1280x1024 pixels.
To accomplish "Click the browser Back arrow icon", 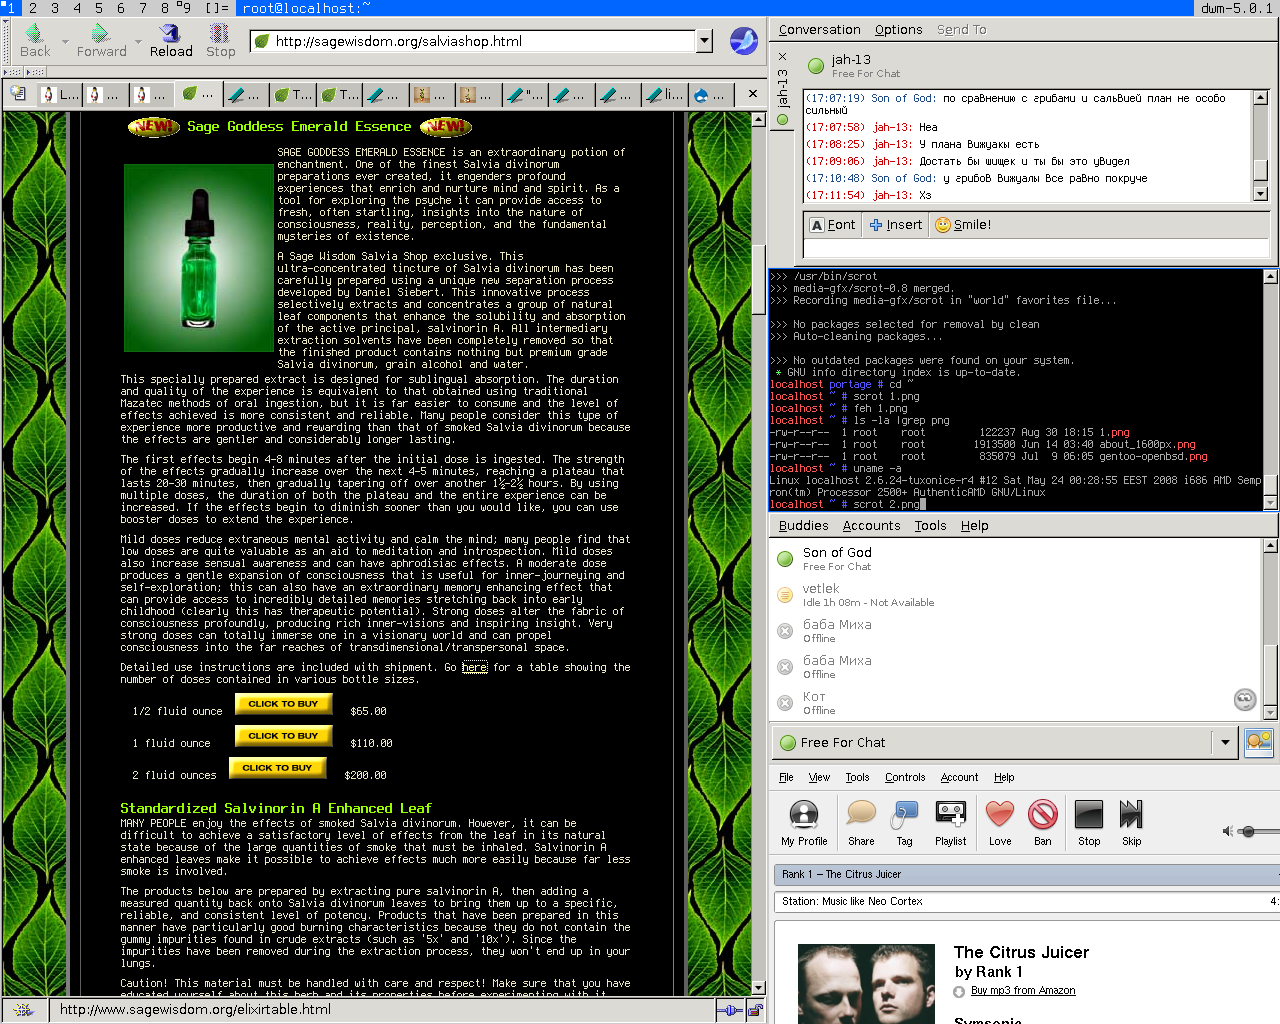I will point(35,33).
